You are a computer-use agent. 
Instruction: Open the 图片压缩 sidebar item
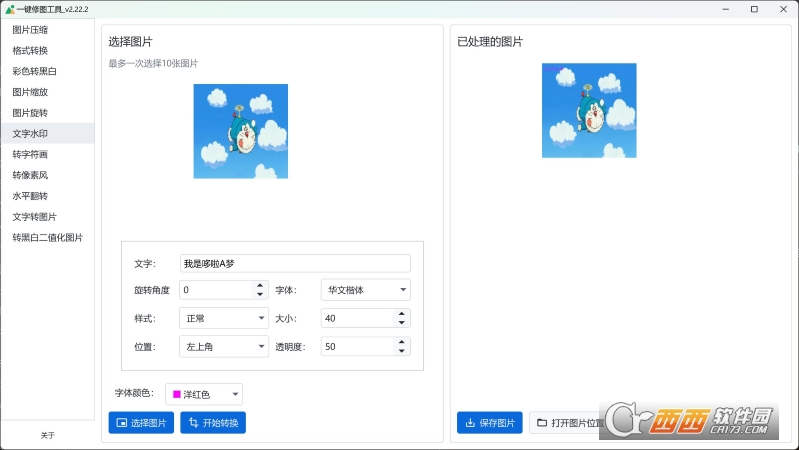coord(47,30)
